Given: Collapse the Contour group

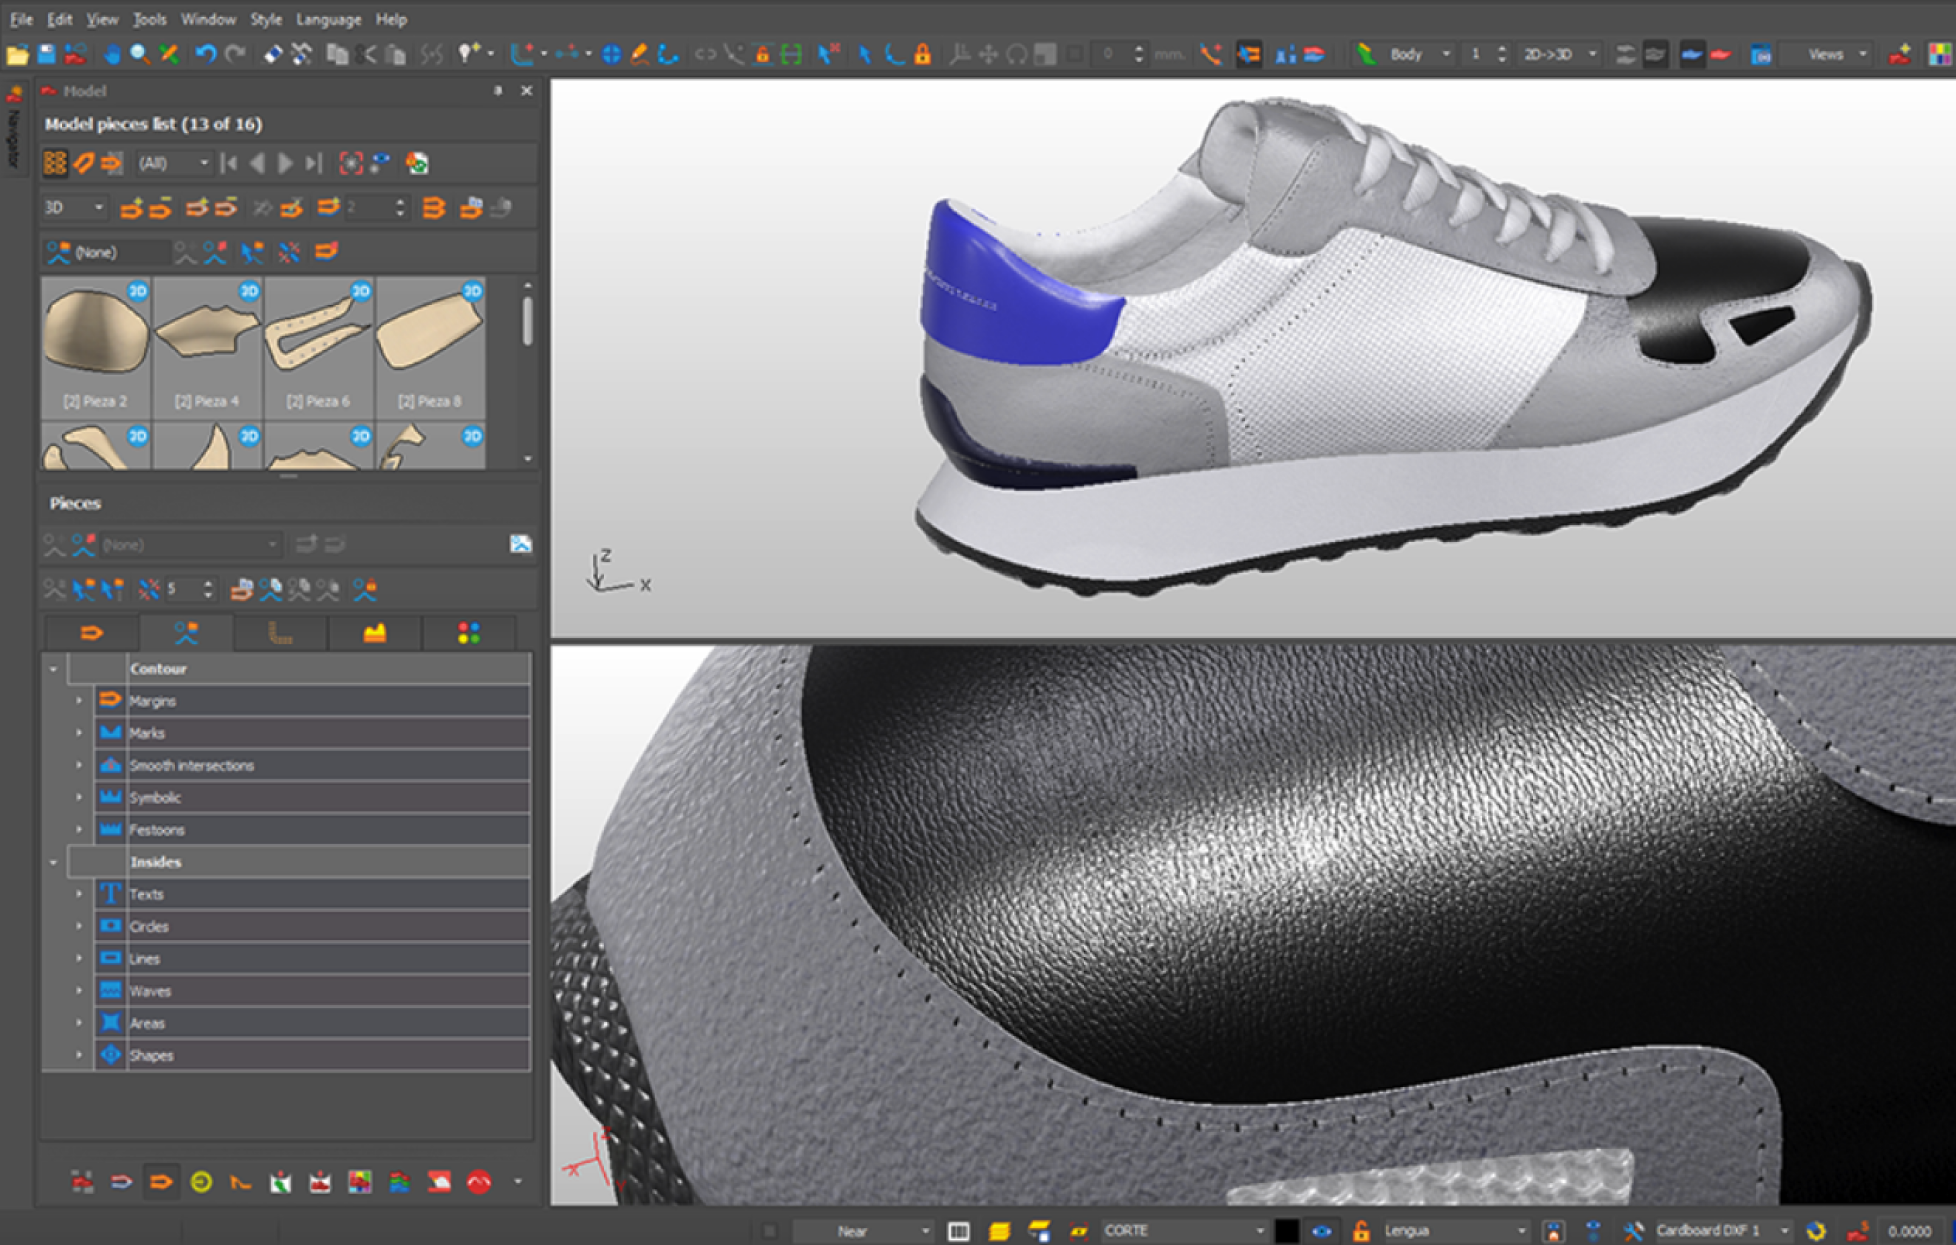Looking at the screenshot, I should click(x=53, y=668).
